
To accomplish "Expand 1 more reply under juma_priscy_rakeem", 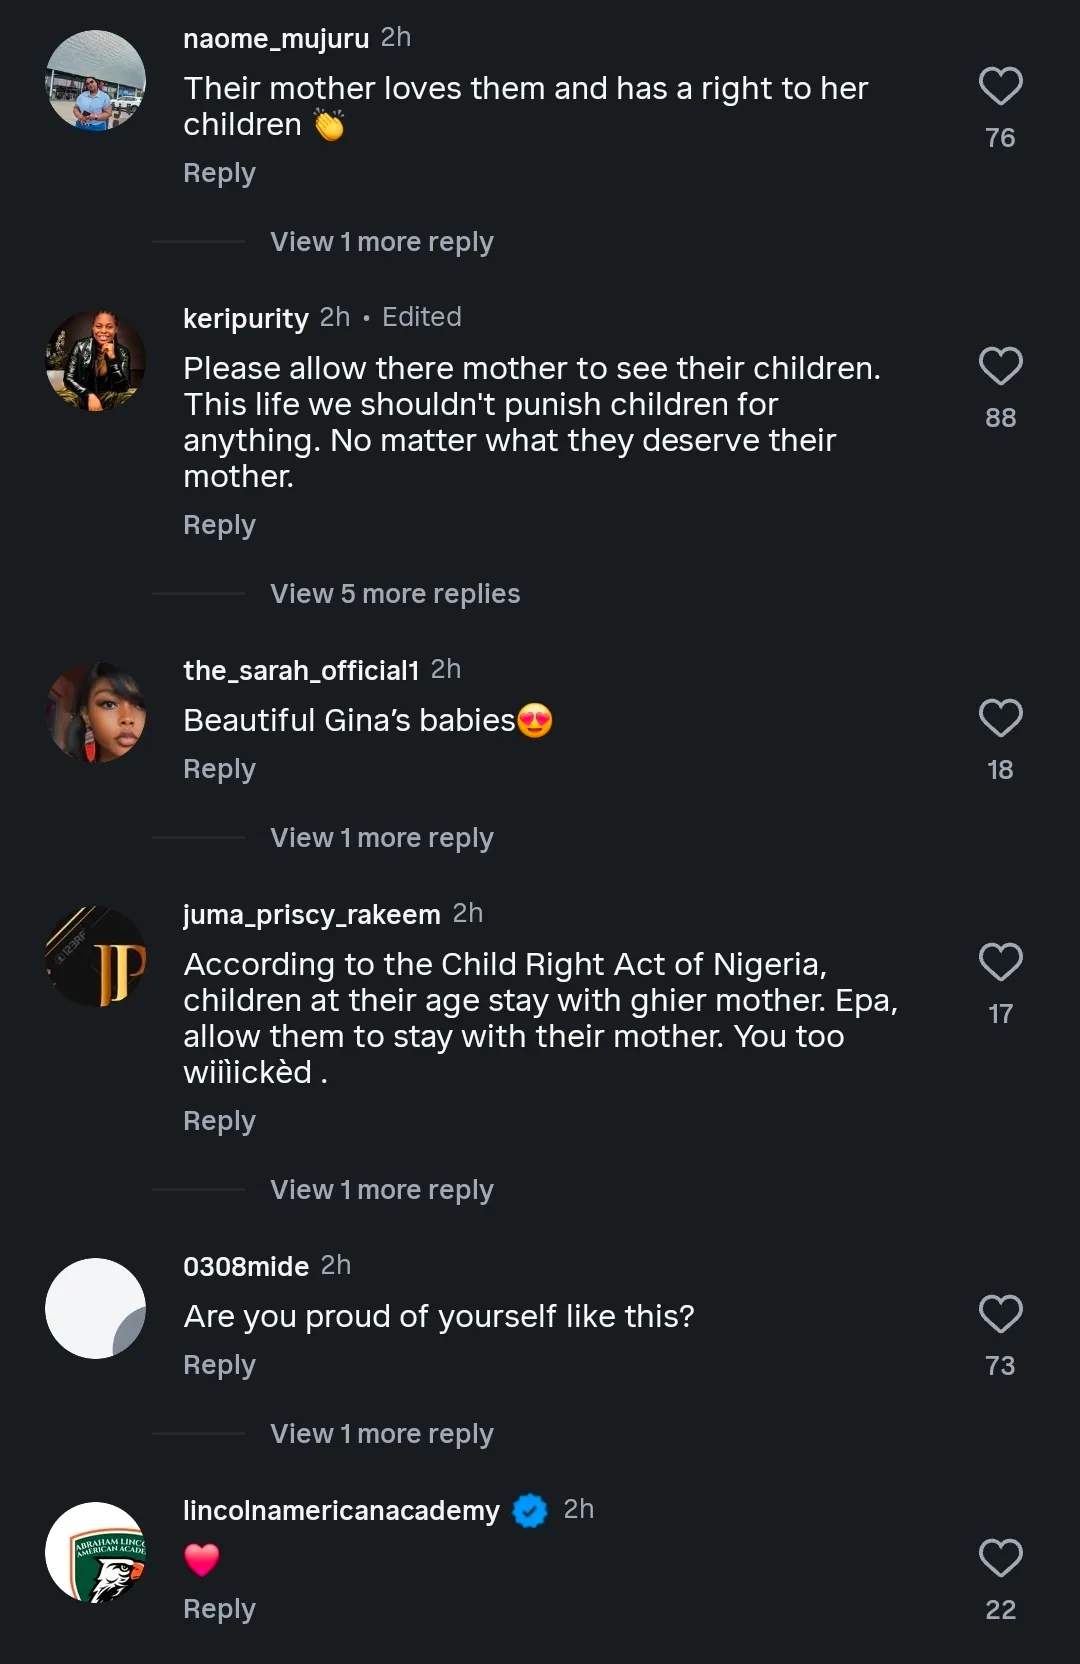I will click(x=381, y=1190).
